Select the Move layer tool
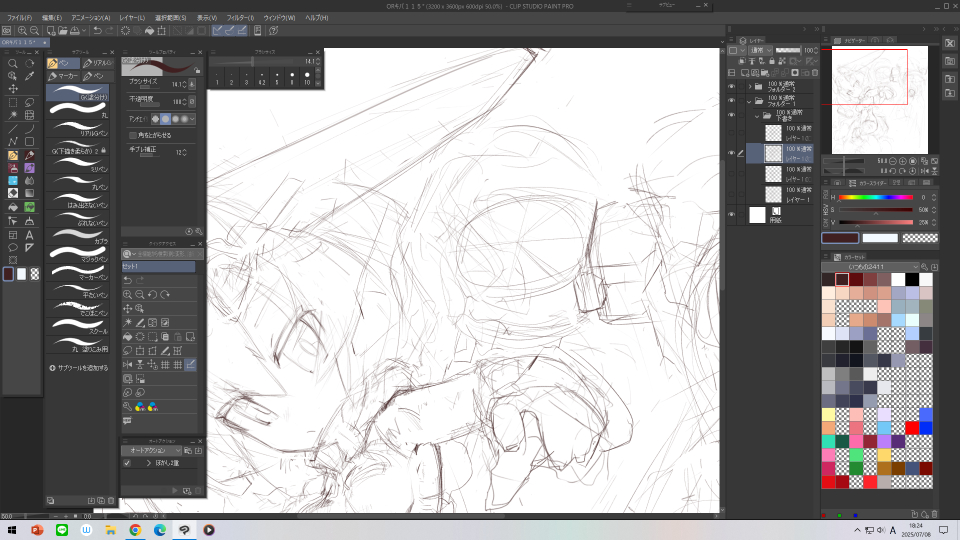 pos(12,89)
